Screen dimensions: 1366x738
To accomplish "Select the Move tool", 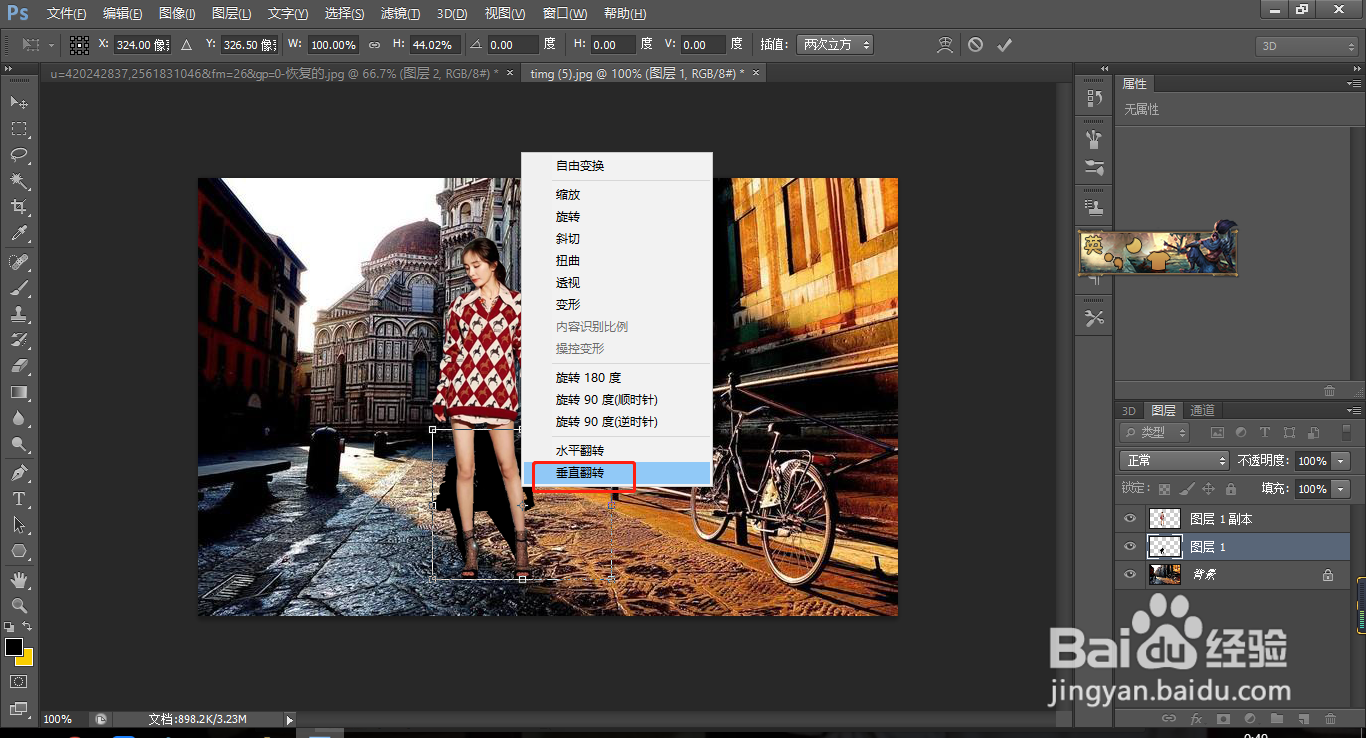I will (19, 102).
